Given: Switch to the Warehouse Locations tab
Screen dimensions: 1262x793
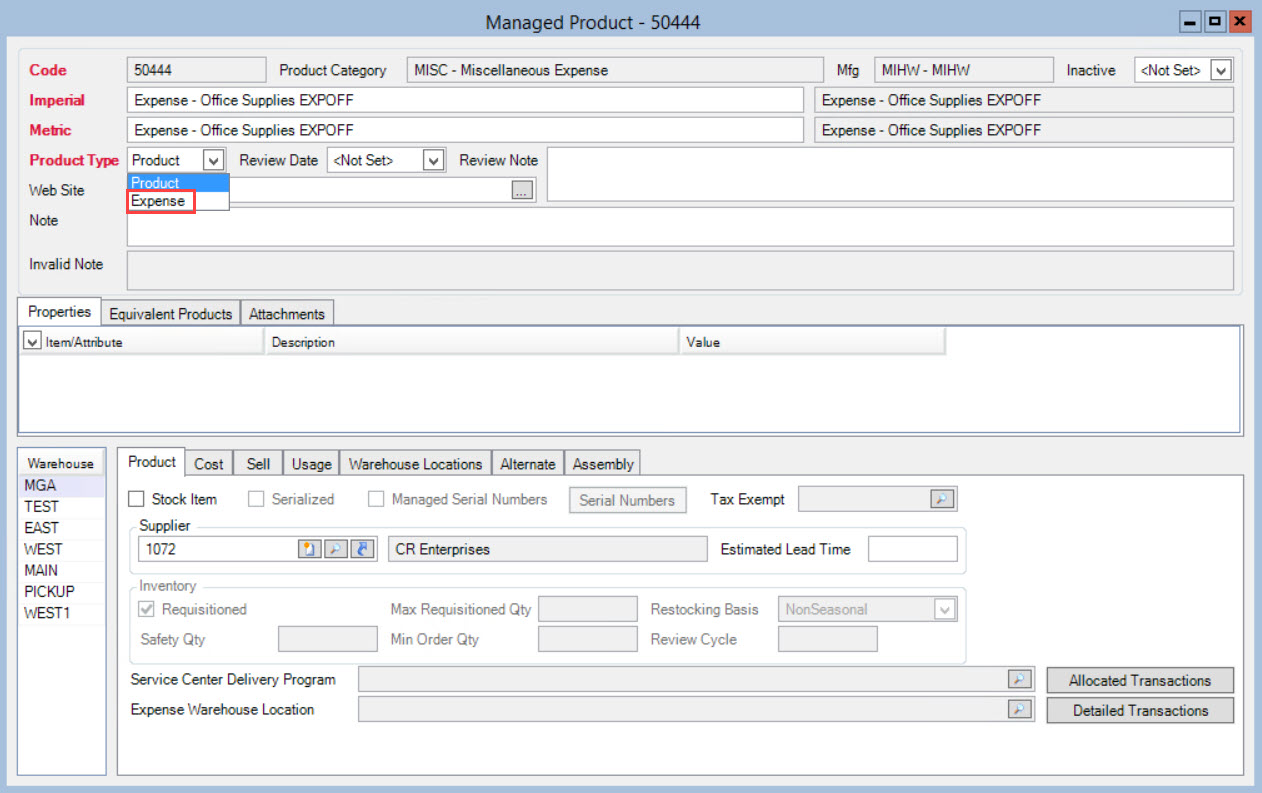Looking at the screenshot, I should (416, 464).
